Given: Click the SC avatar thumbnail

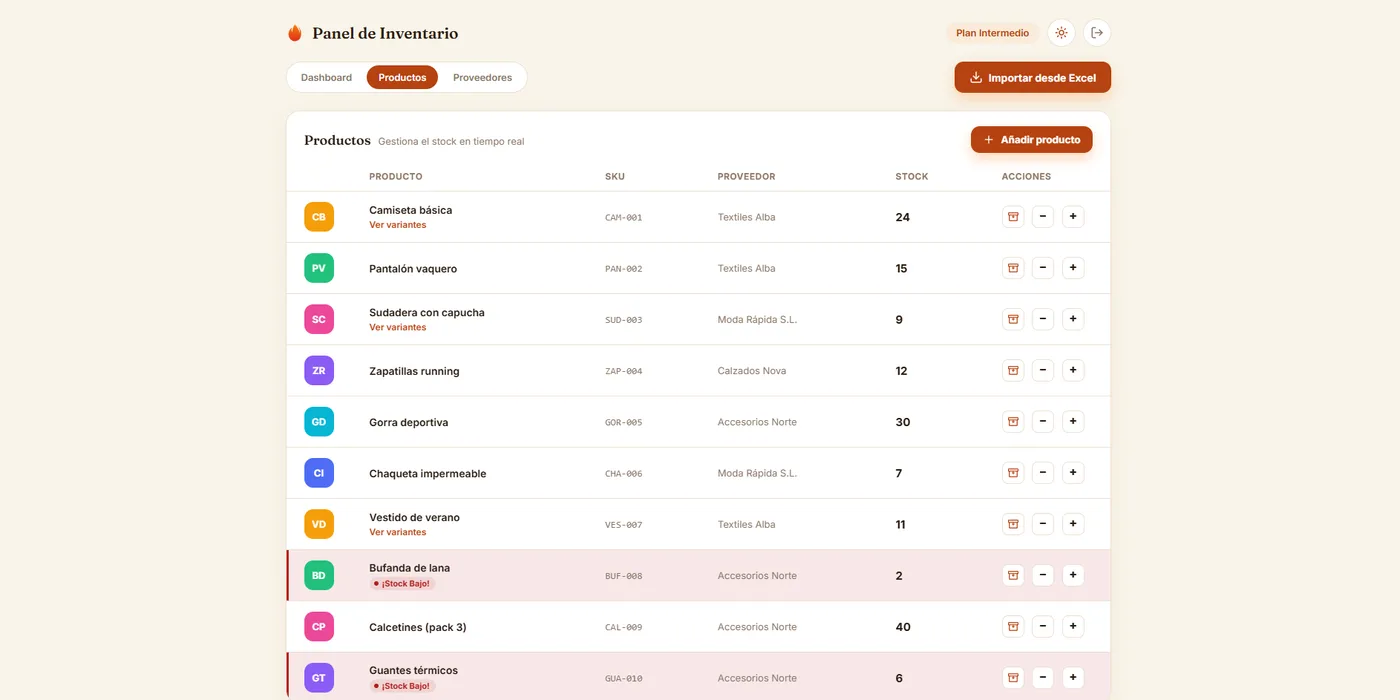Looking at the screenshot, I should click(319, 319).
